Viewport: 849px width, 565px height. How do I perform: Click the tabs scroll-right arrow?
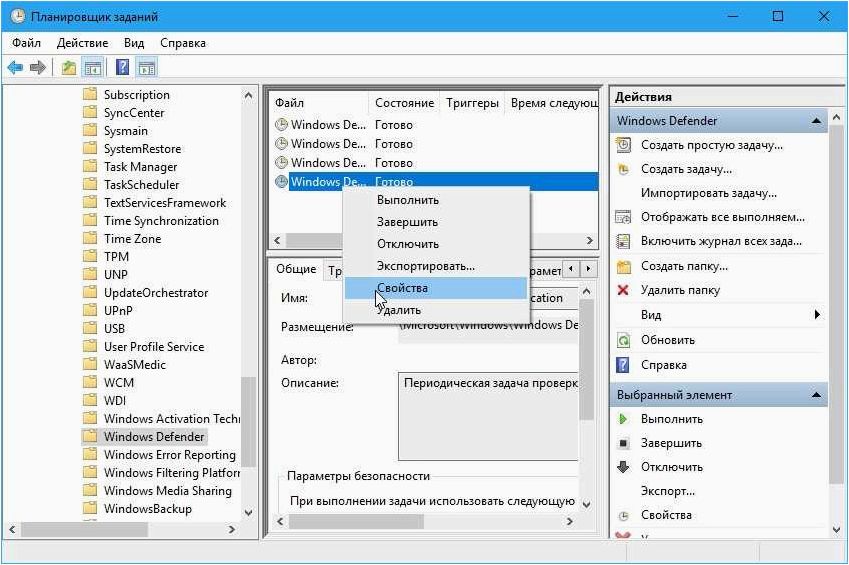588,268
